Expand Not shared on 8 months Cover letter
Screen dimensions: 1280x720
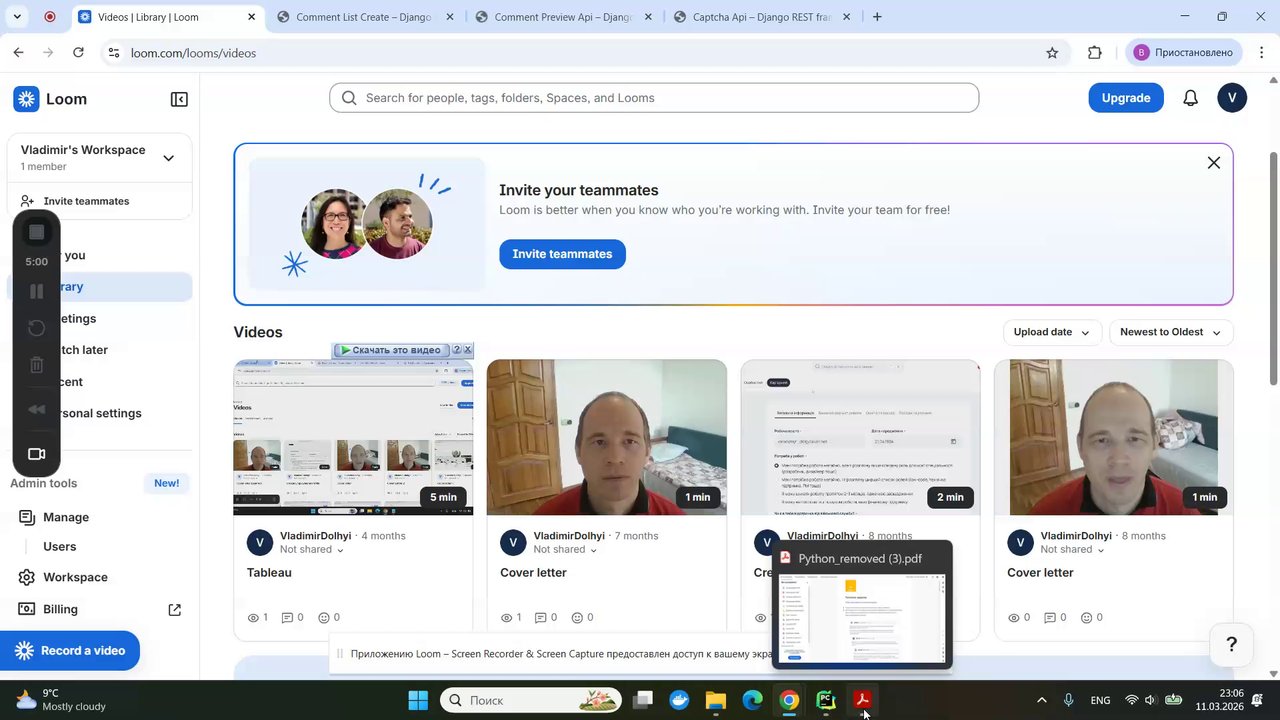(x=1072, y=550)
